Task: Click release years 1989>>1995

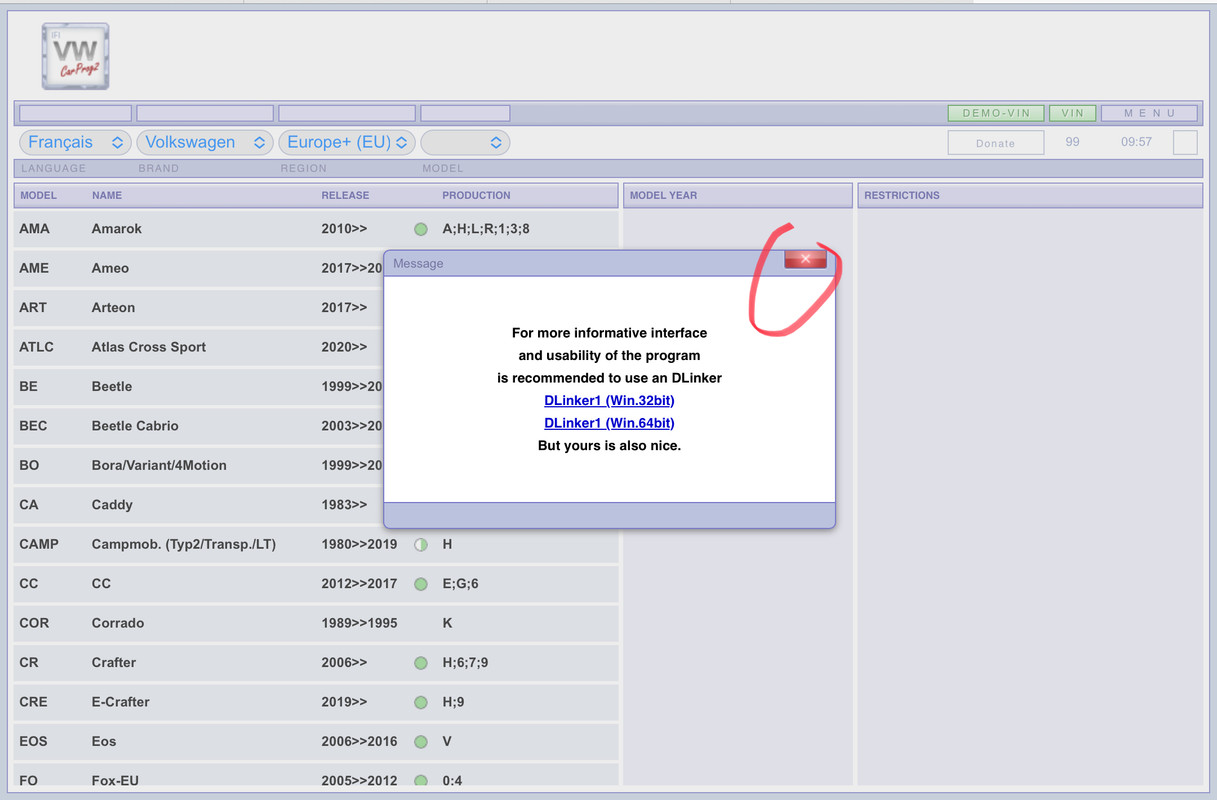Action: click(359, 623)
